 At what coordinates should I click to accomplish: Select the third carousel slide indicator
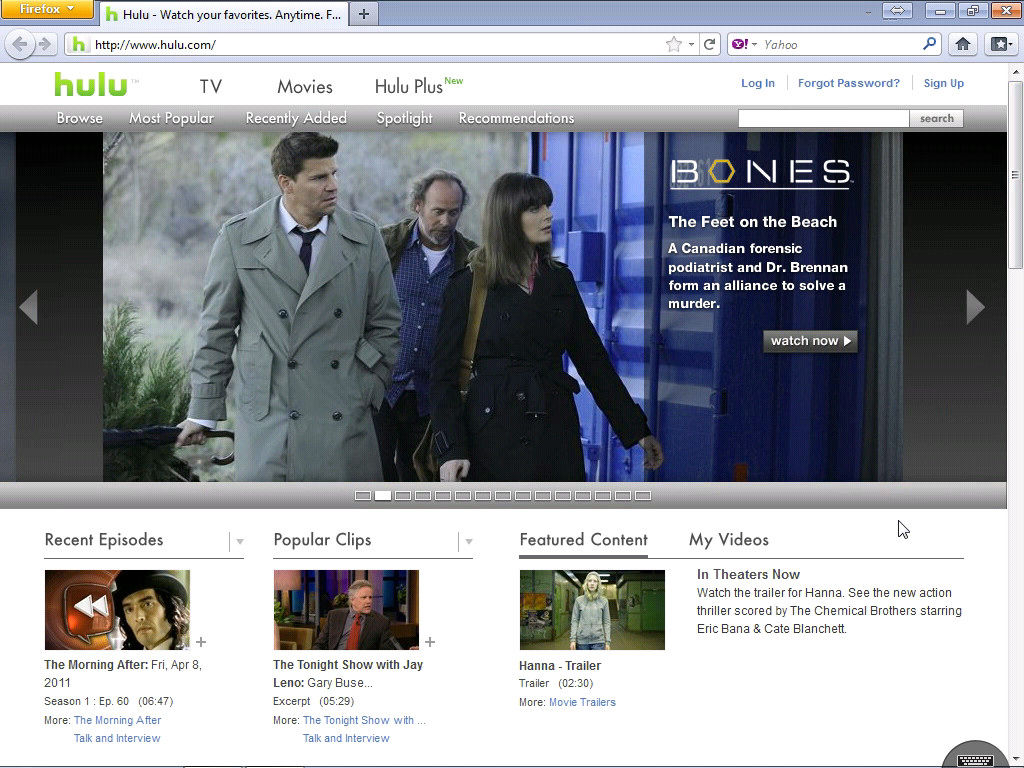coord(403,496)
